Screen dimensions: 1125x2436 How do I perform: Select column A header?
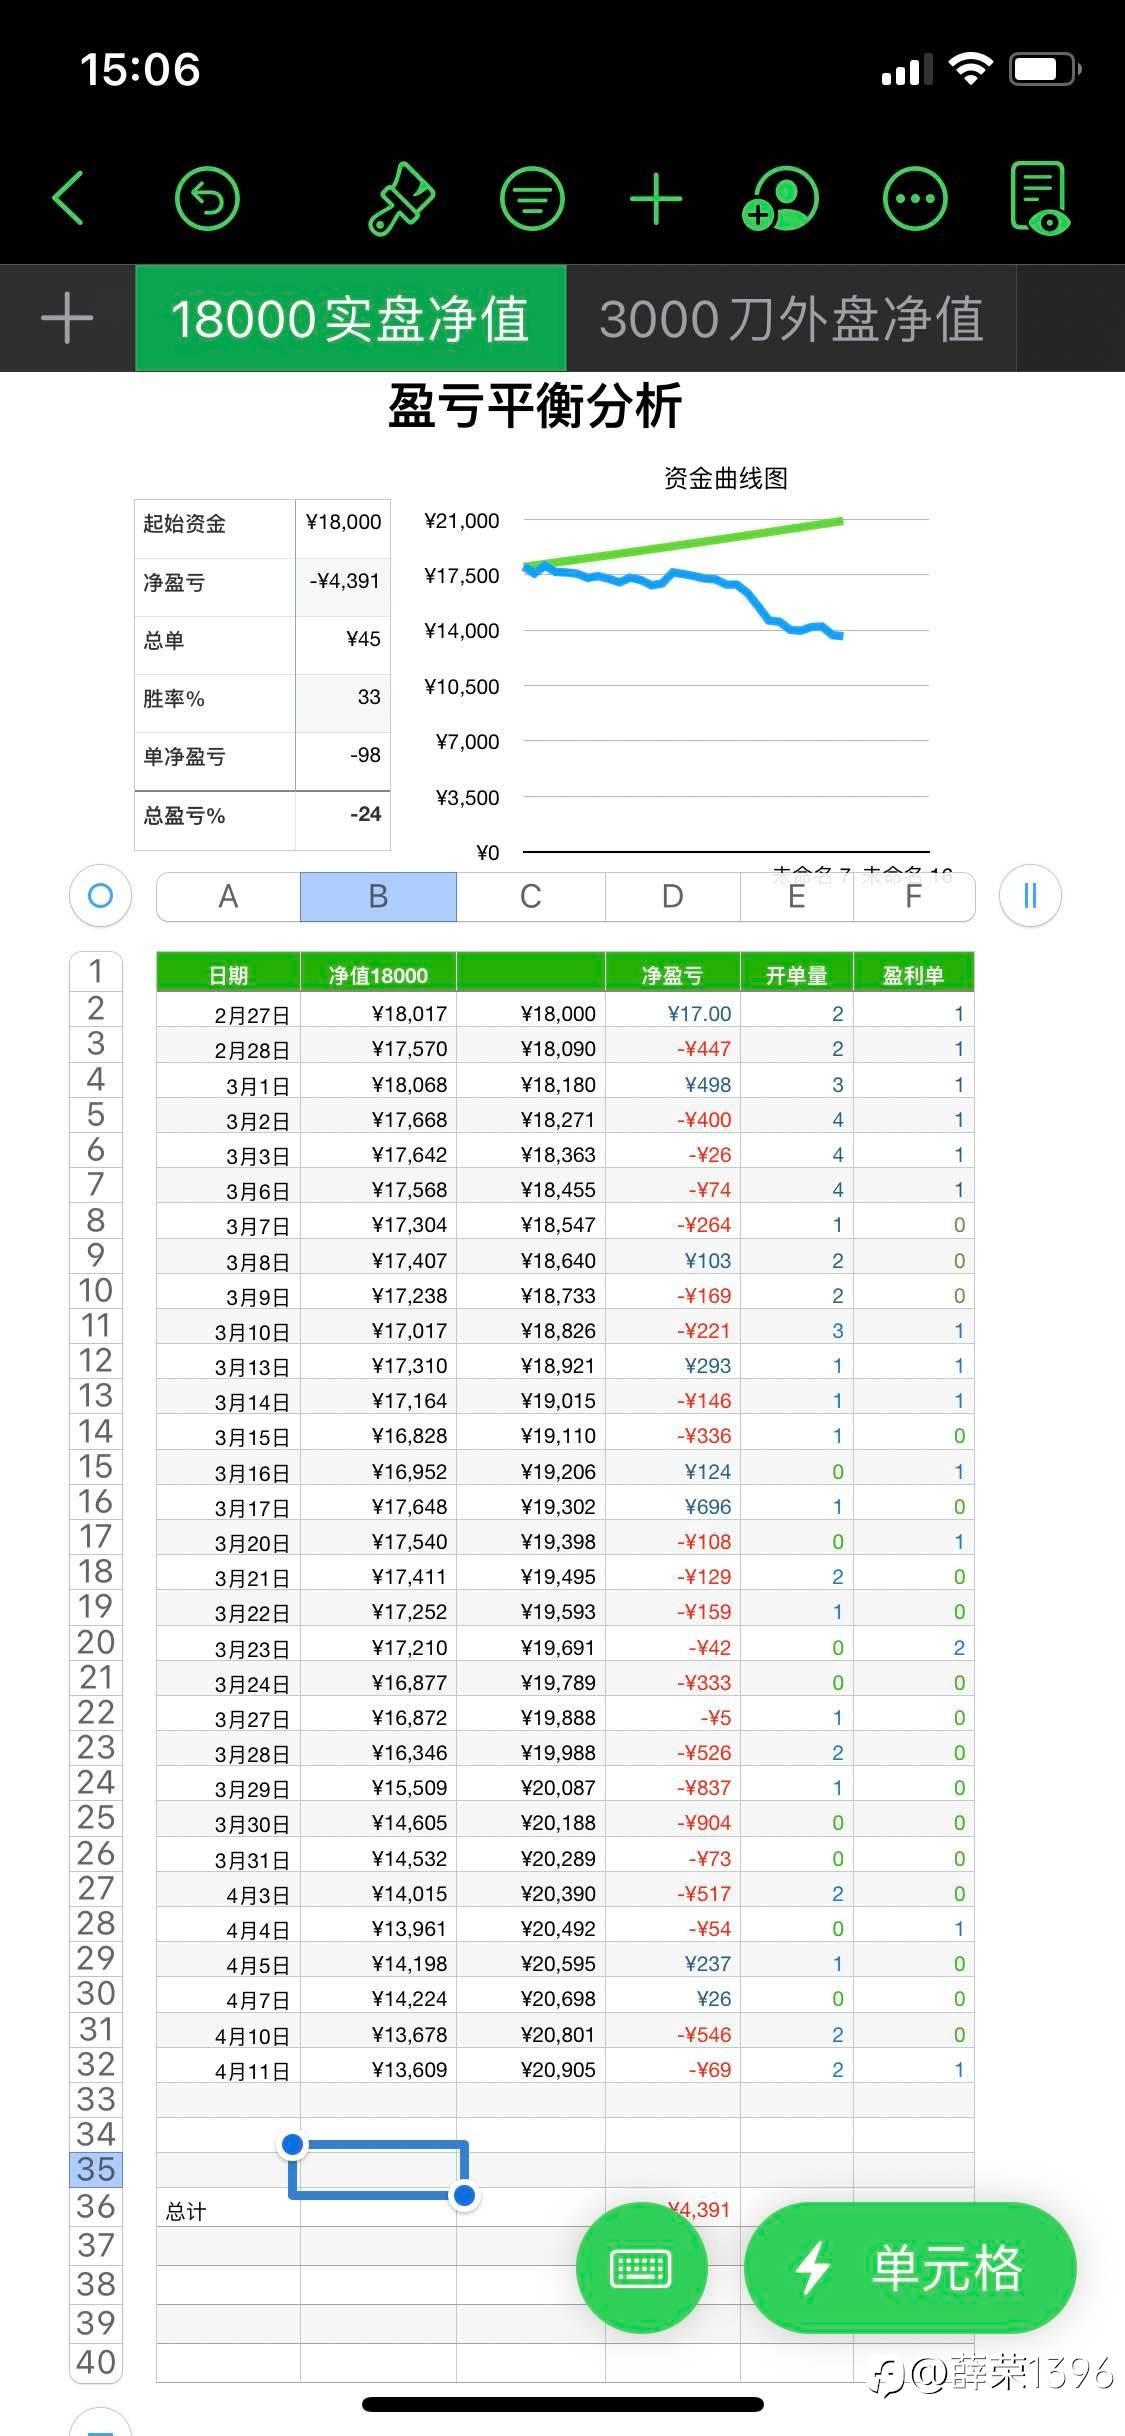point(228,896)
